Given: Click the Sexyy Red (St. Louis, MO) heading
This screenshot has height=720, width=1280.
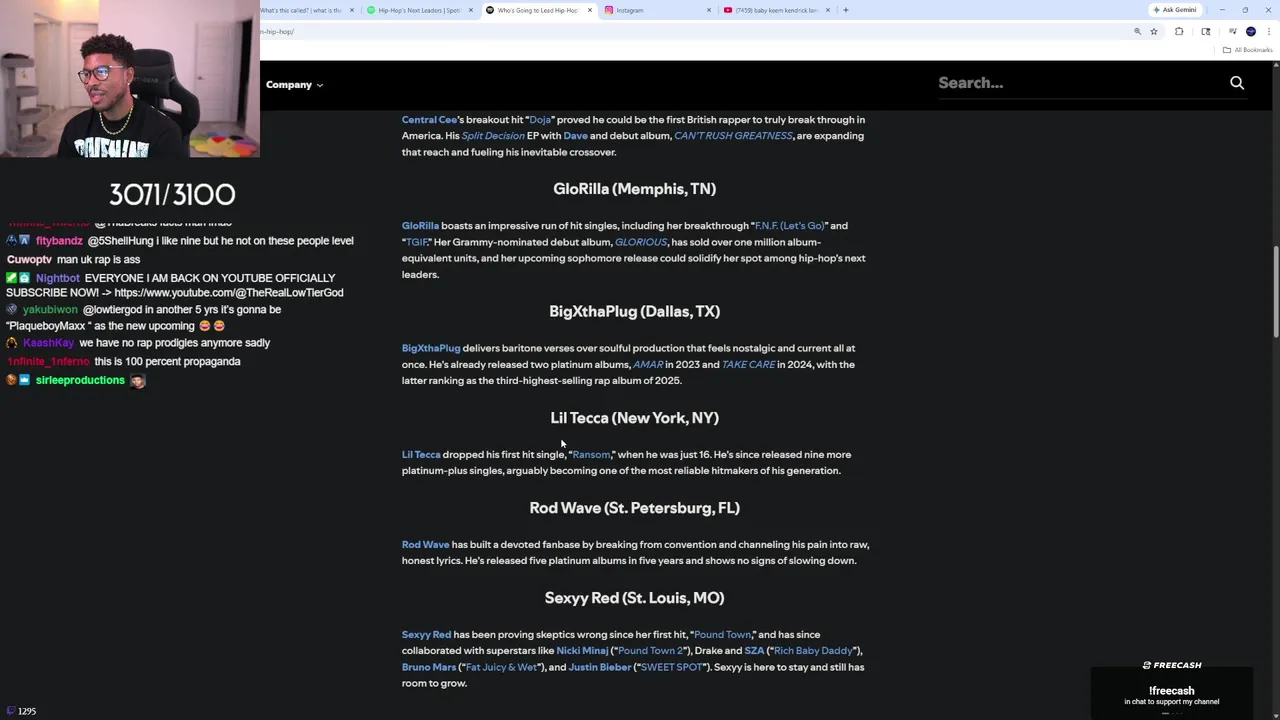Looking at the screenshot, I should (634, 598).
